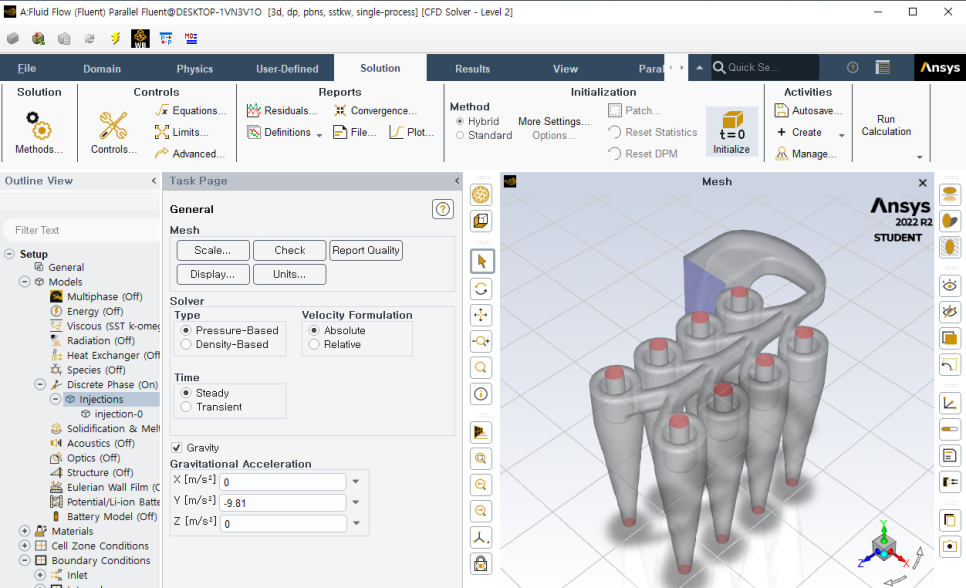966x588 pixels.
Task: Open the File menu tab
Action: tap(26, 68)
